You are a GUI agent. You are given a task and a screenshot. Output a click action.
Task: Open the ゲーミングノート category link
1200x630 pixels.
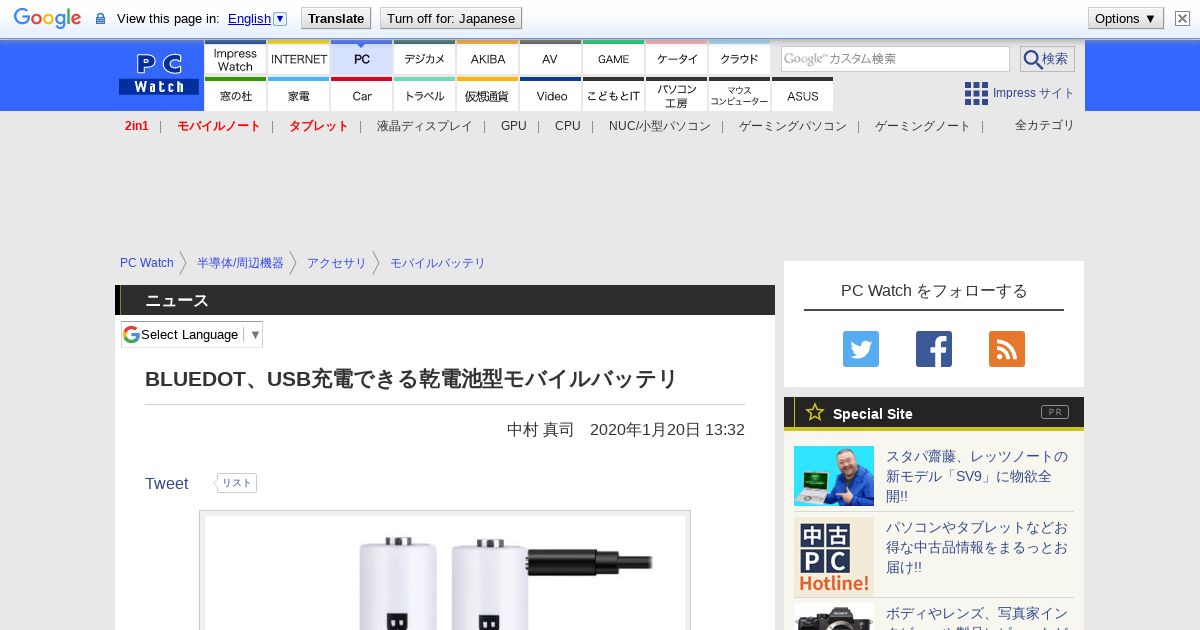pos(923,126)
